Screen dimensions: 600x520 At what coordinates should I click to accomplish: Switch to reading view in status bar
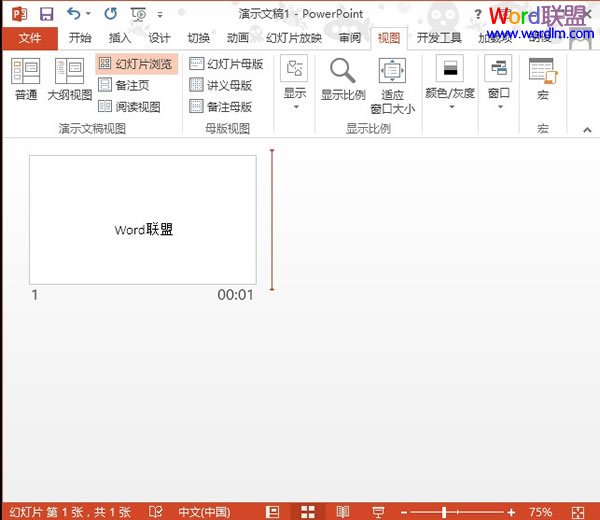[343, 512]
